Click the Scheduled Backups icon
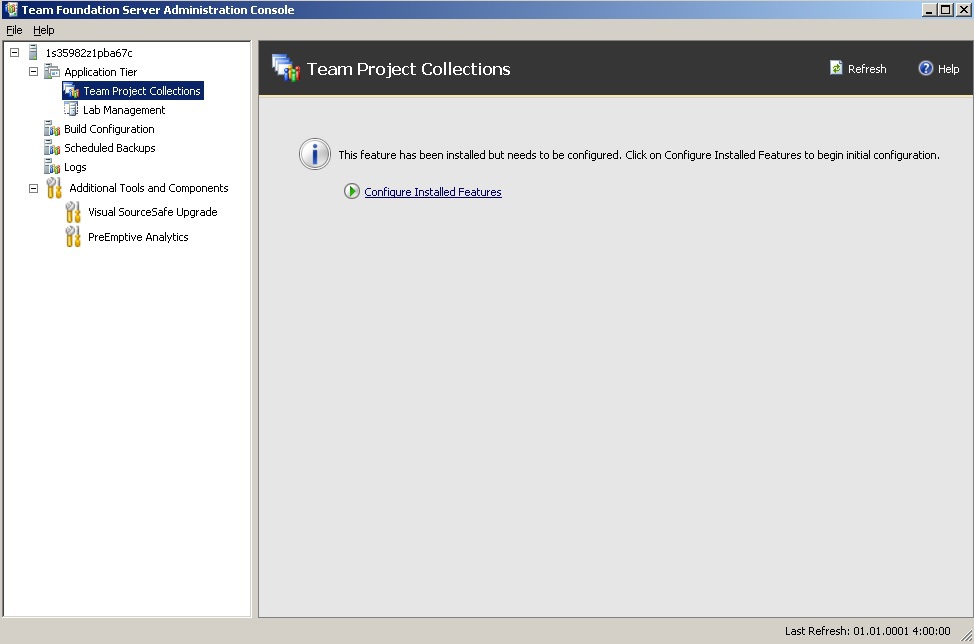Viewport: 974px width, 644px height. pos(52,148)
